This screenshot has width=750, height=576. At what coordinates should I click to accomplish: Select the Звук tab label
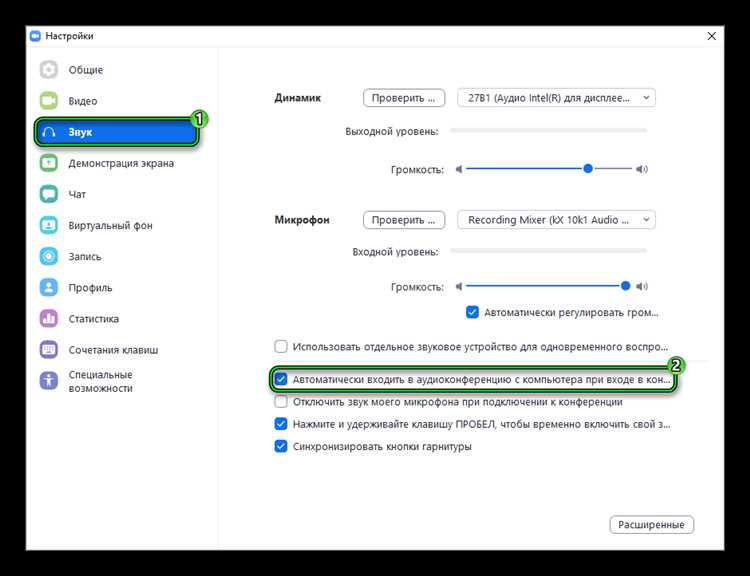click(x=80, y=132)
